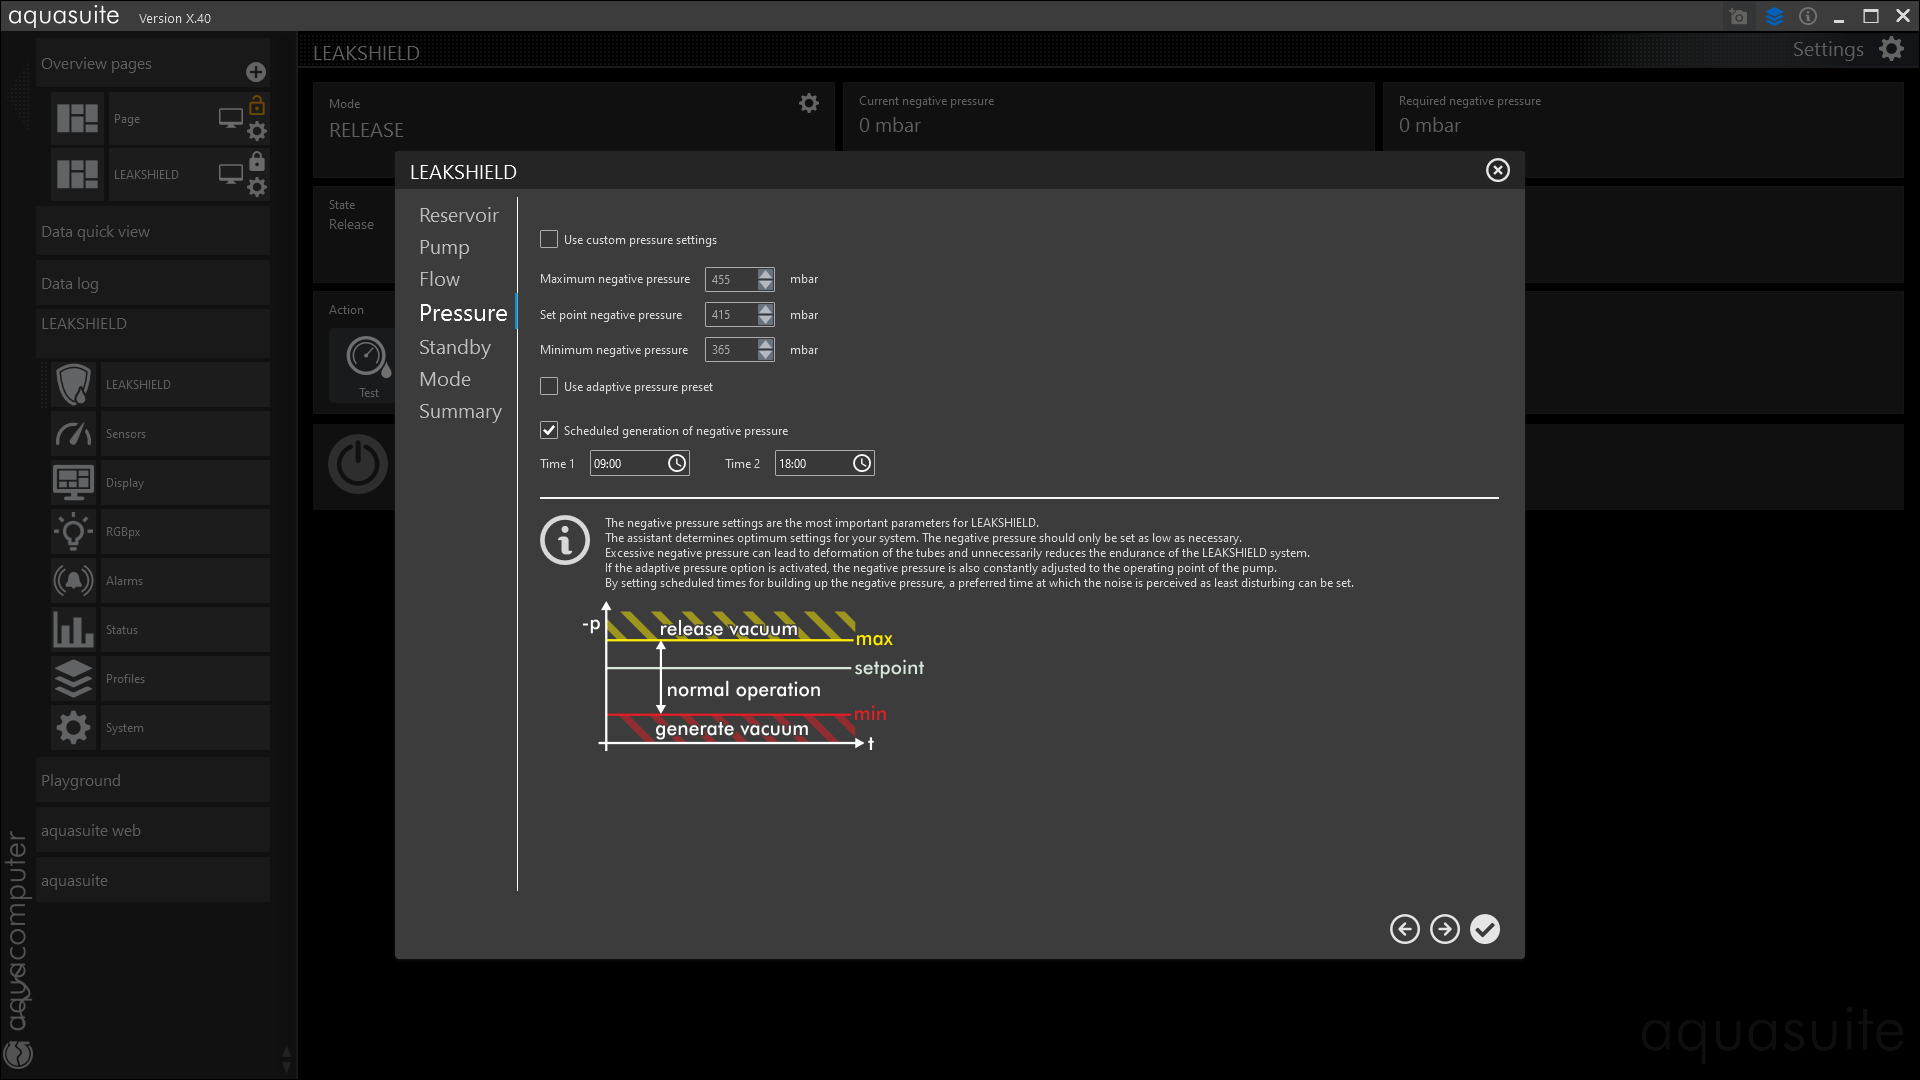Toggle orange lock on Page entry
1920x1080 pixels.
(257, 105)
